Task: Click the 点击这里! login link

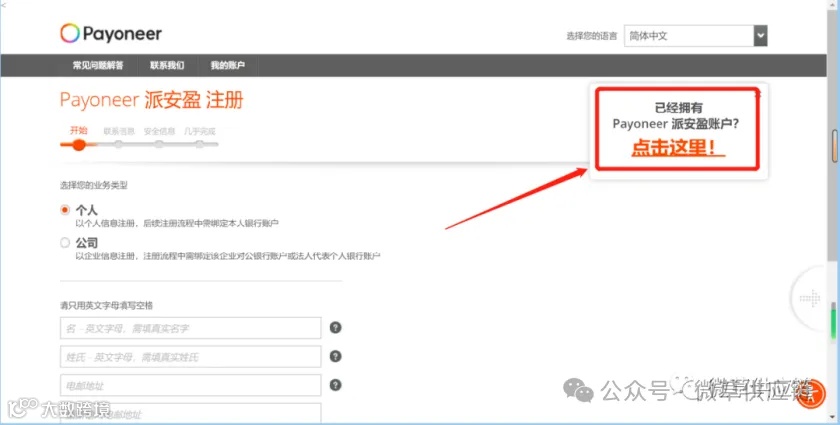Action: pos(678,147)
